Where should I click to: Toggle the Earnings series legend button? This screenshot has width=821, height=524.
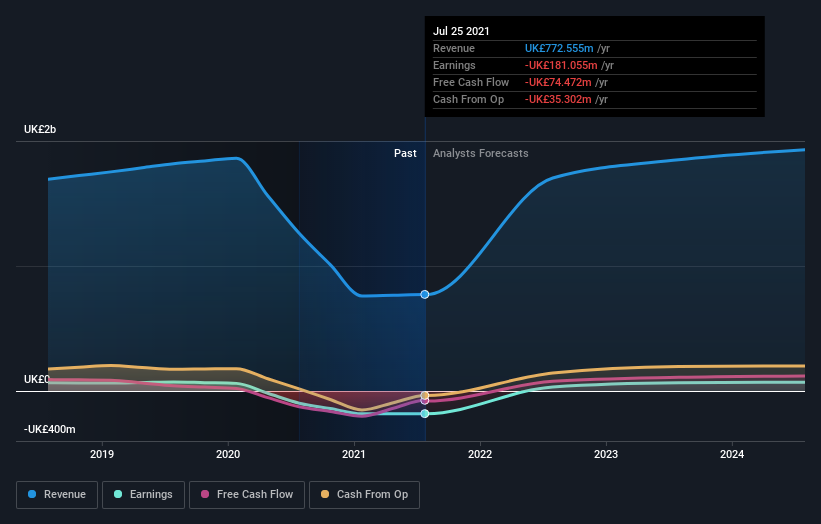pyautogui.click(x=143, y=495)
